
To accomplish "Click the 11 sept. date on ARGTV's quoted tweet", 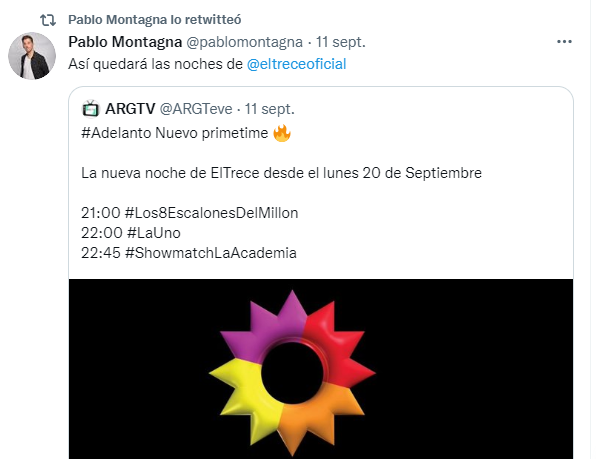I will (x=269, y=109).
